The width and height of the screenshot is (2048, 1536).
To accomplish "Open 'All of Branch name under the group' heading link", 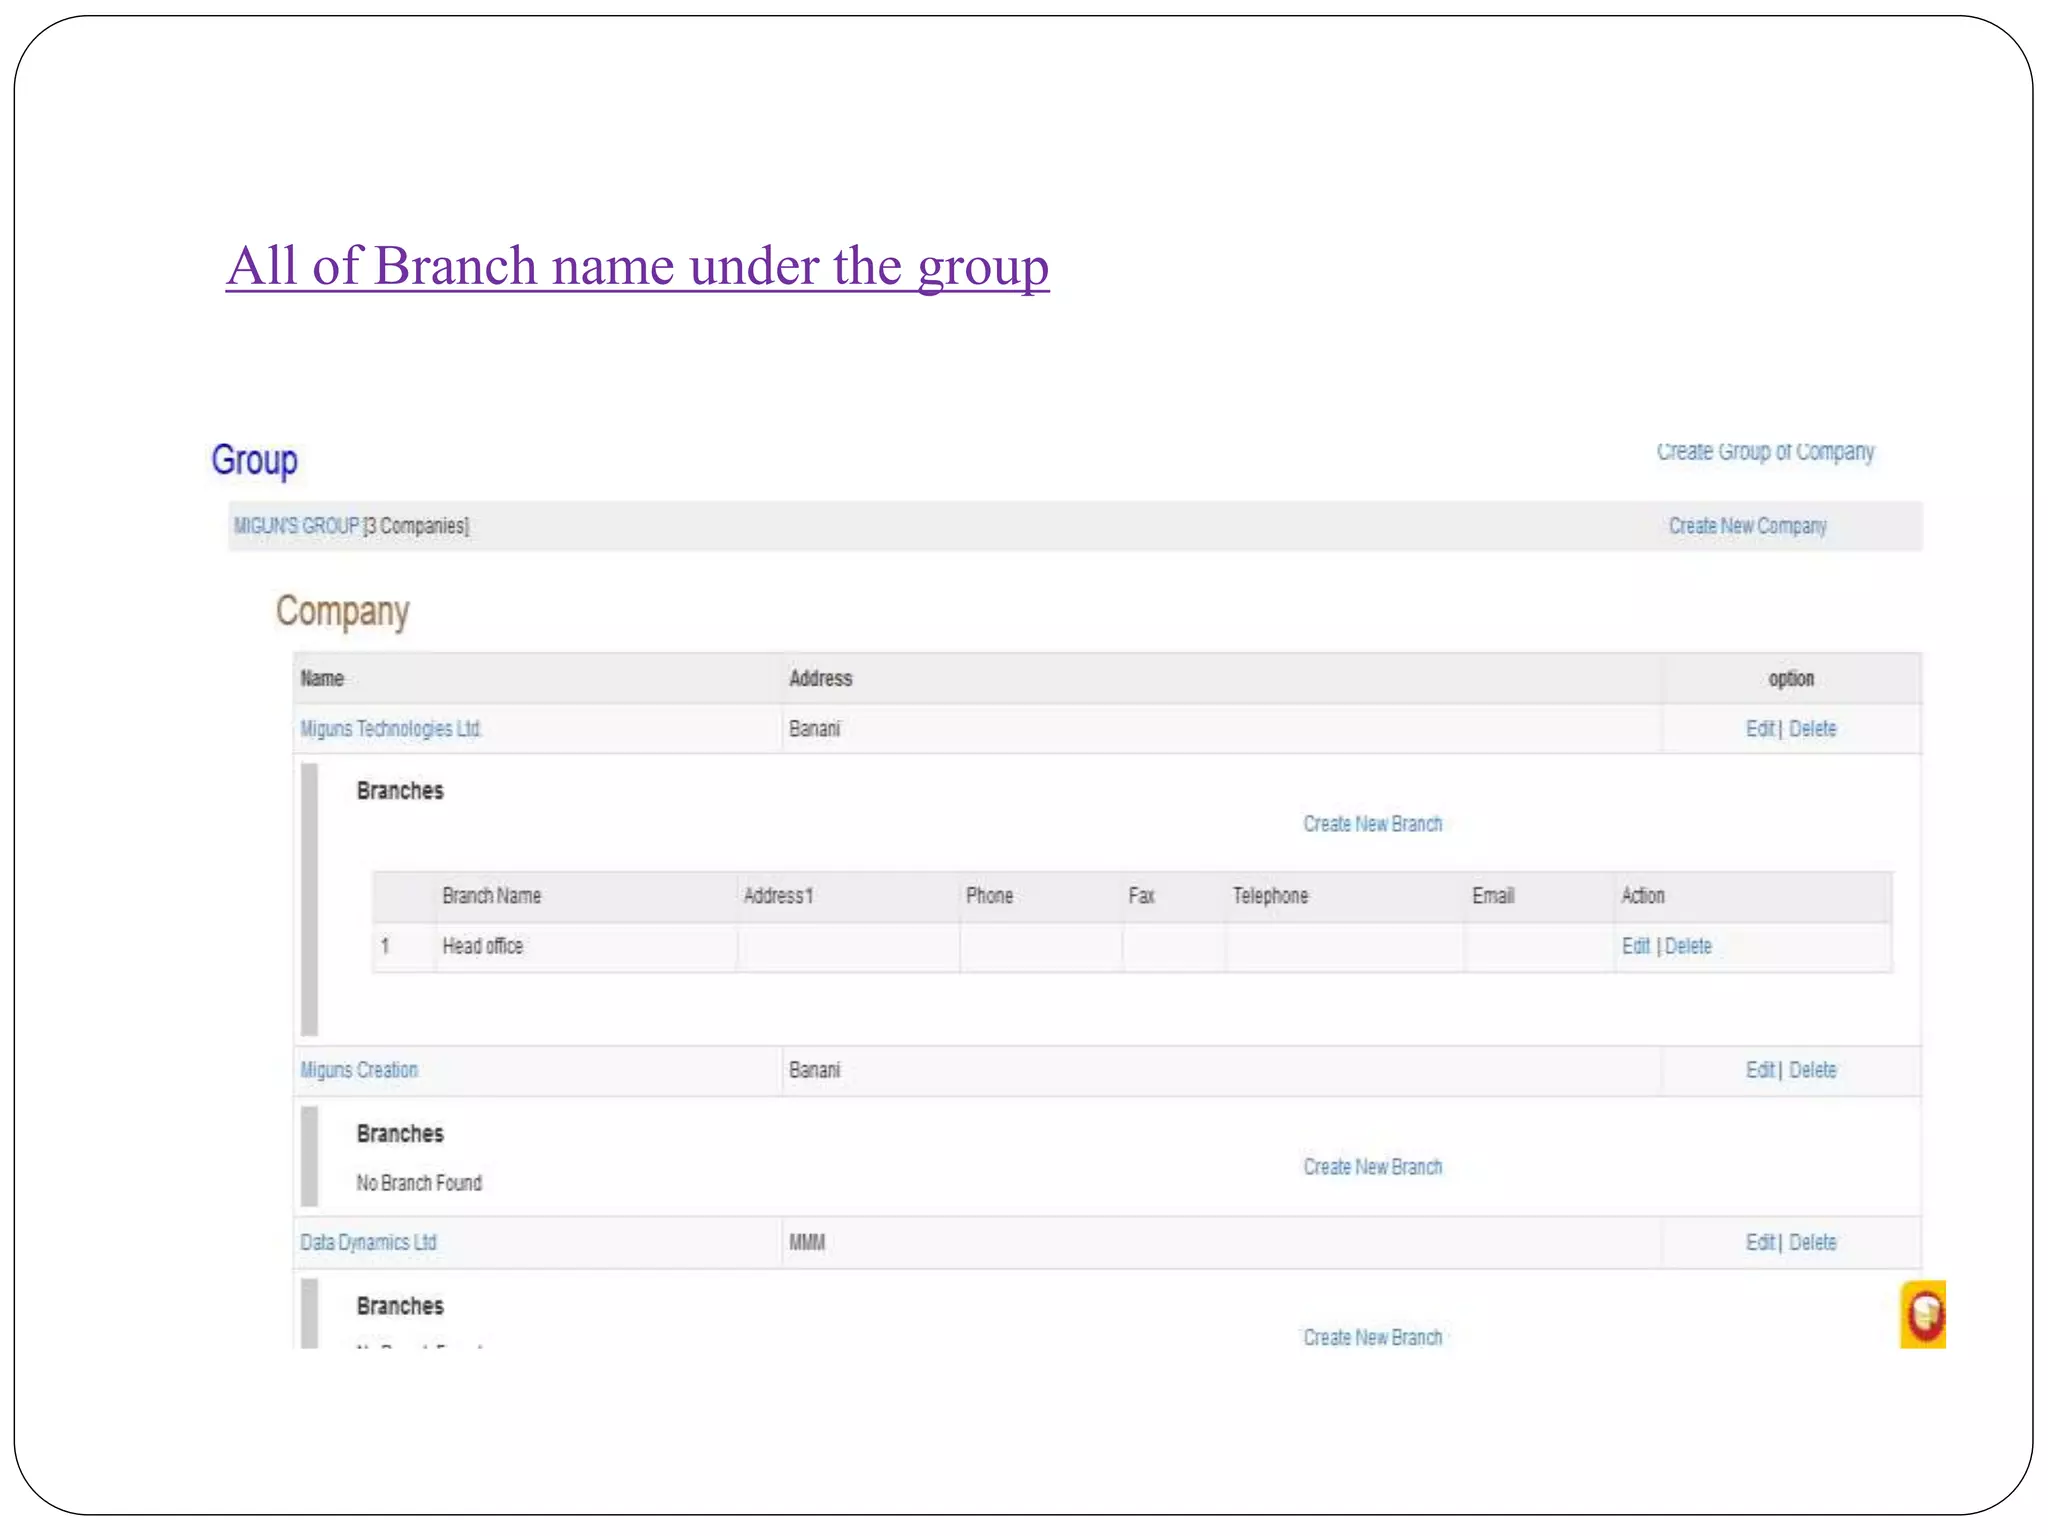I will coord(637,266).
